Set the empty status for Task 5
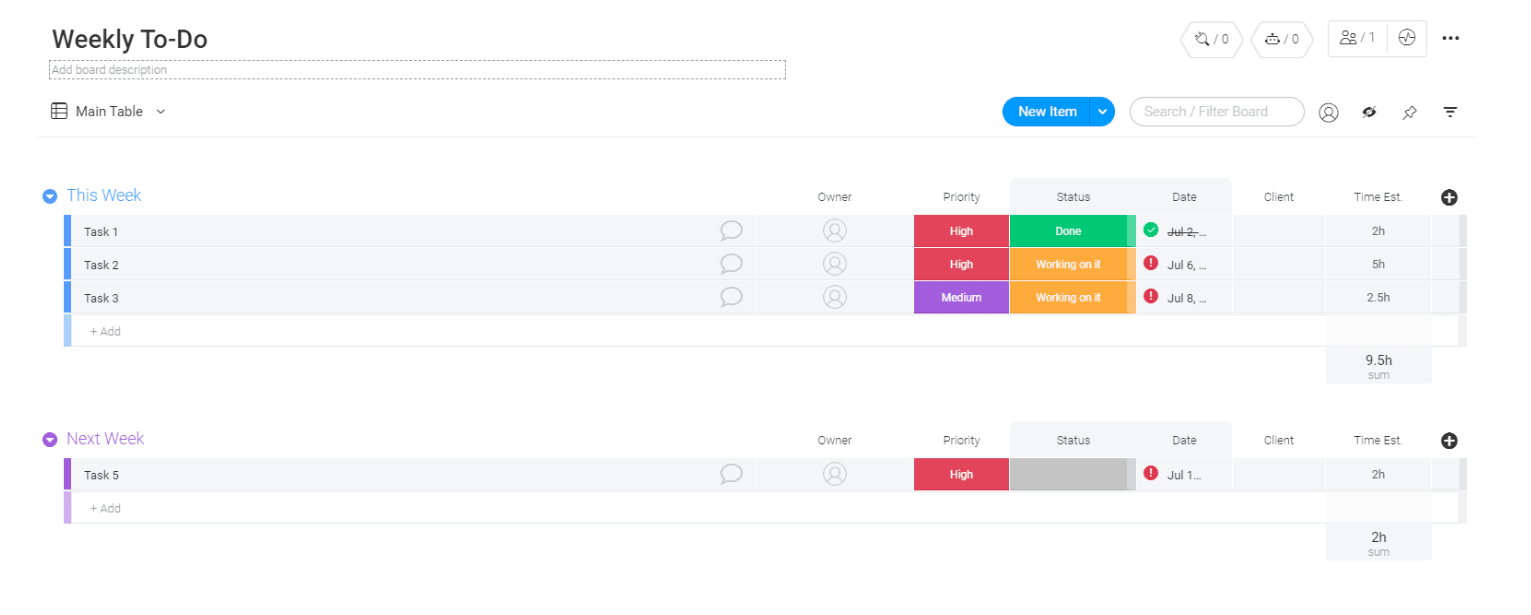This screenshot has width=1531, height=615. click(x=1068, y=474)
